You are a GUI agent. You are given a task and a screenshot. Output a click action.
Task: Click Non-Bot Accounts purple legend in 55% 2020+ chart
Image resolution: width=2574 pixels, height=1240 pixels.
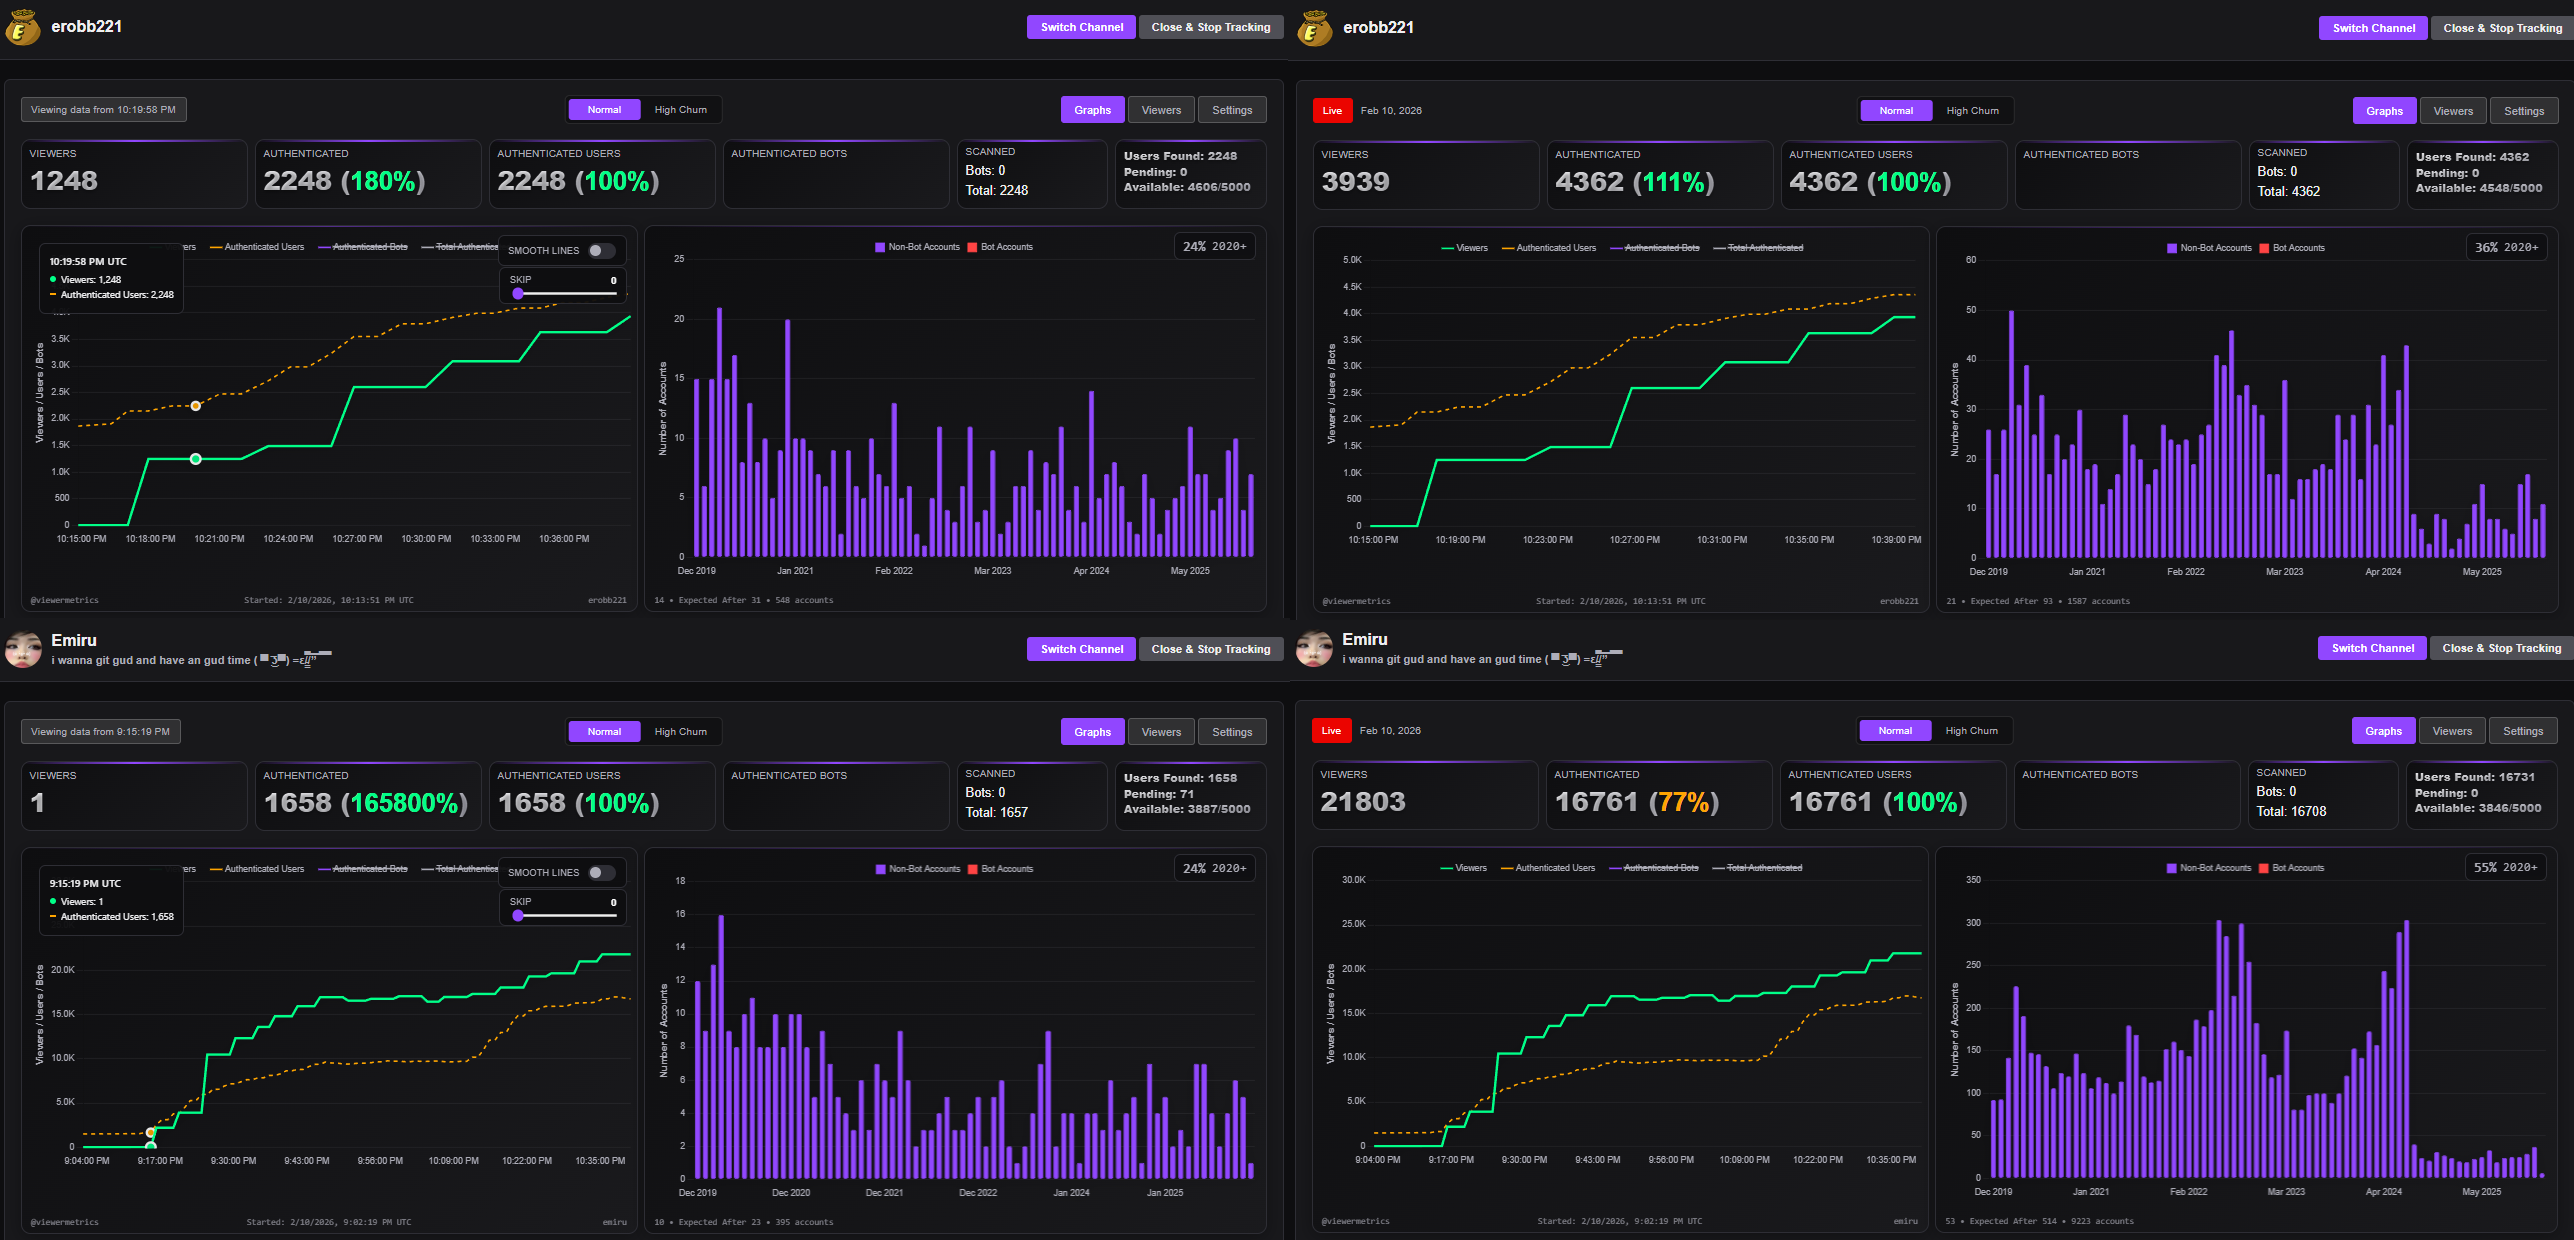click(2171, 868)
